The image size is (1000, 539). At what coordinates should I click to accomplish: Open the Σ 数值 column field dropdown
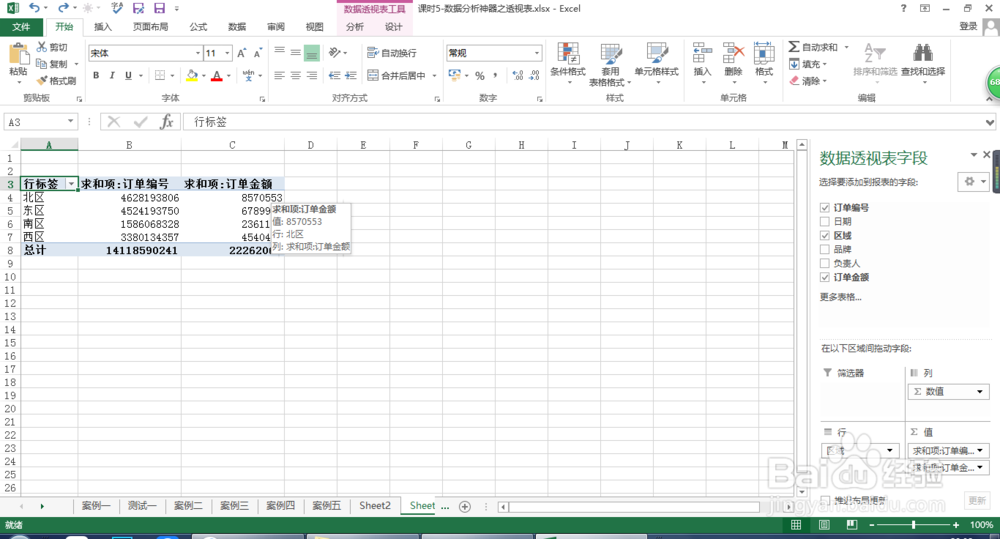[980, 392]
